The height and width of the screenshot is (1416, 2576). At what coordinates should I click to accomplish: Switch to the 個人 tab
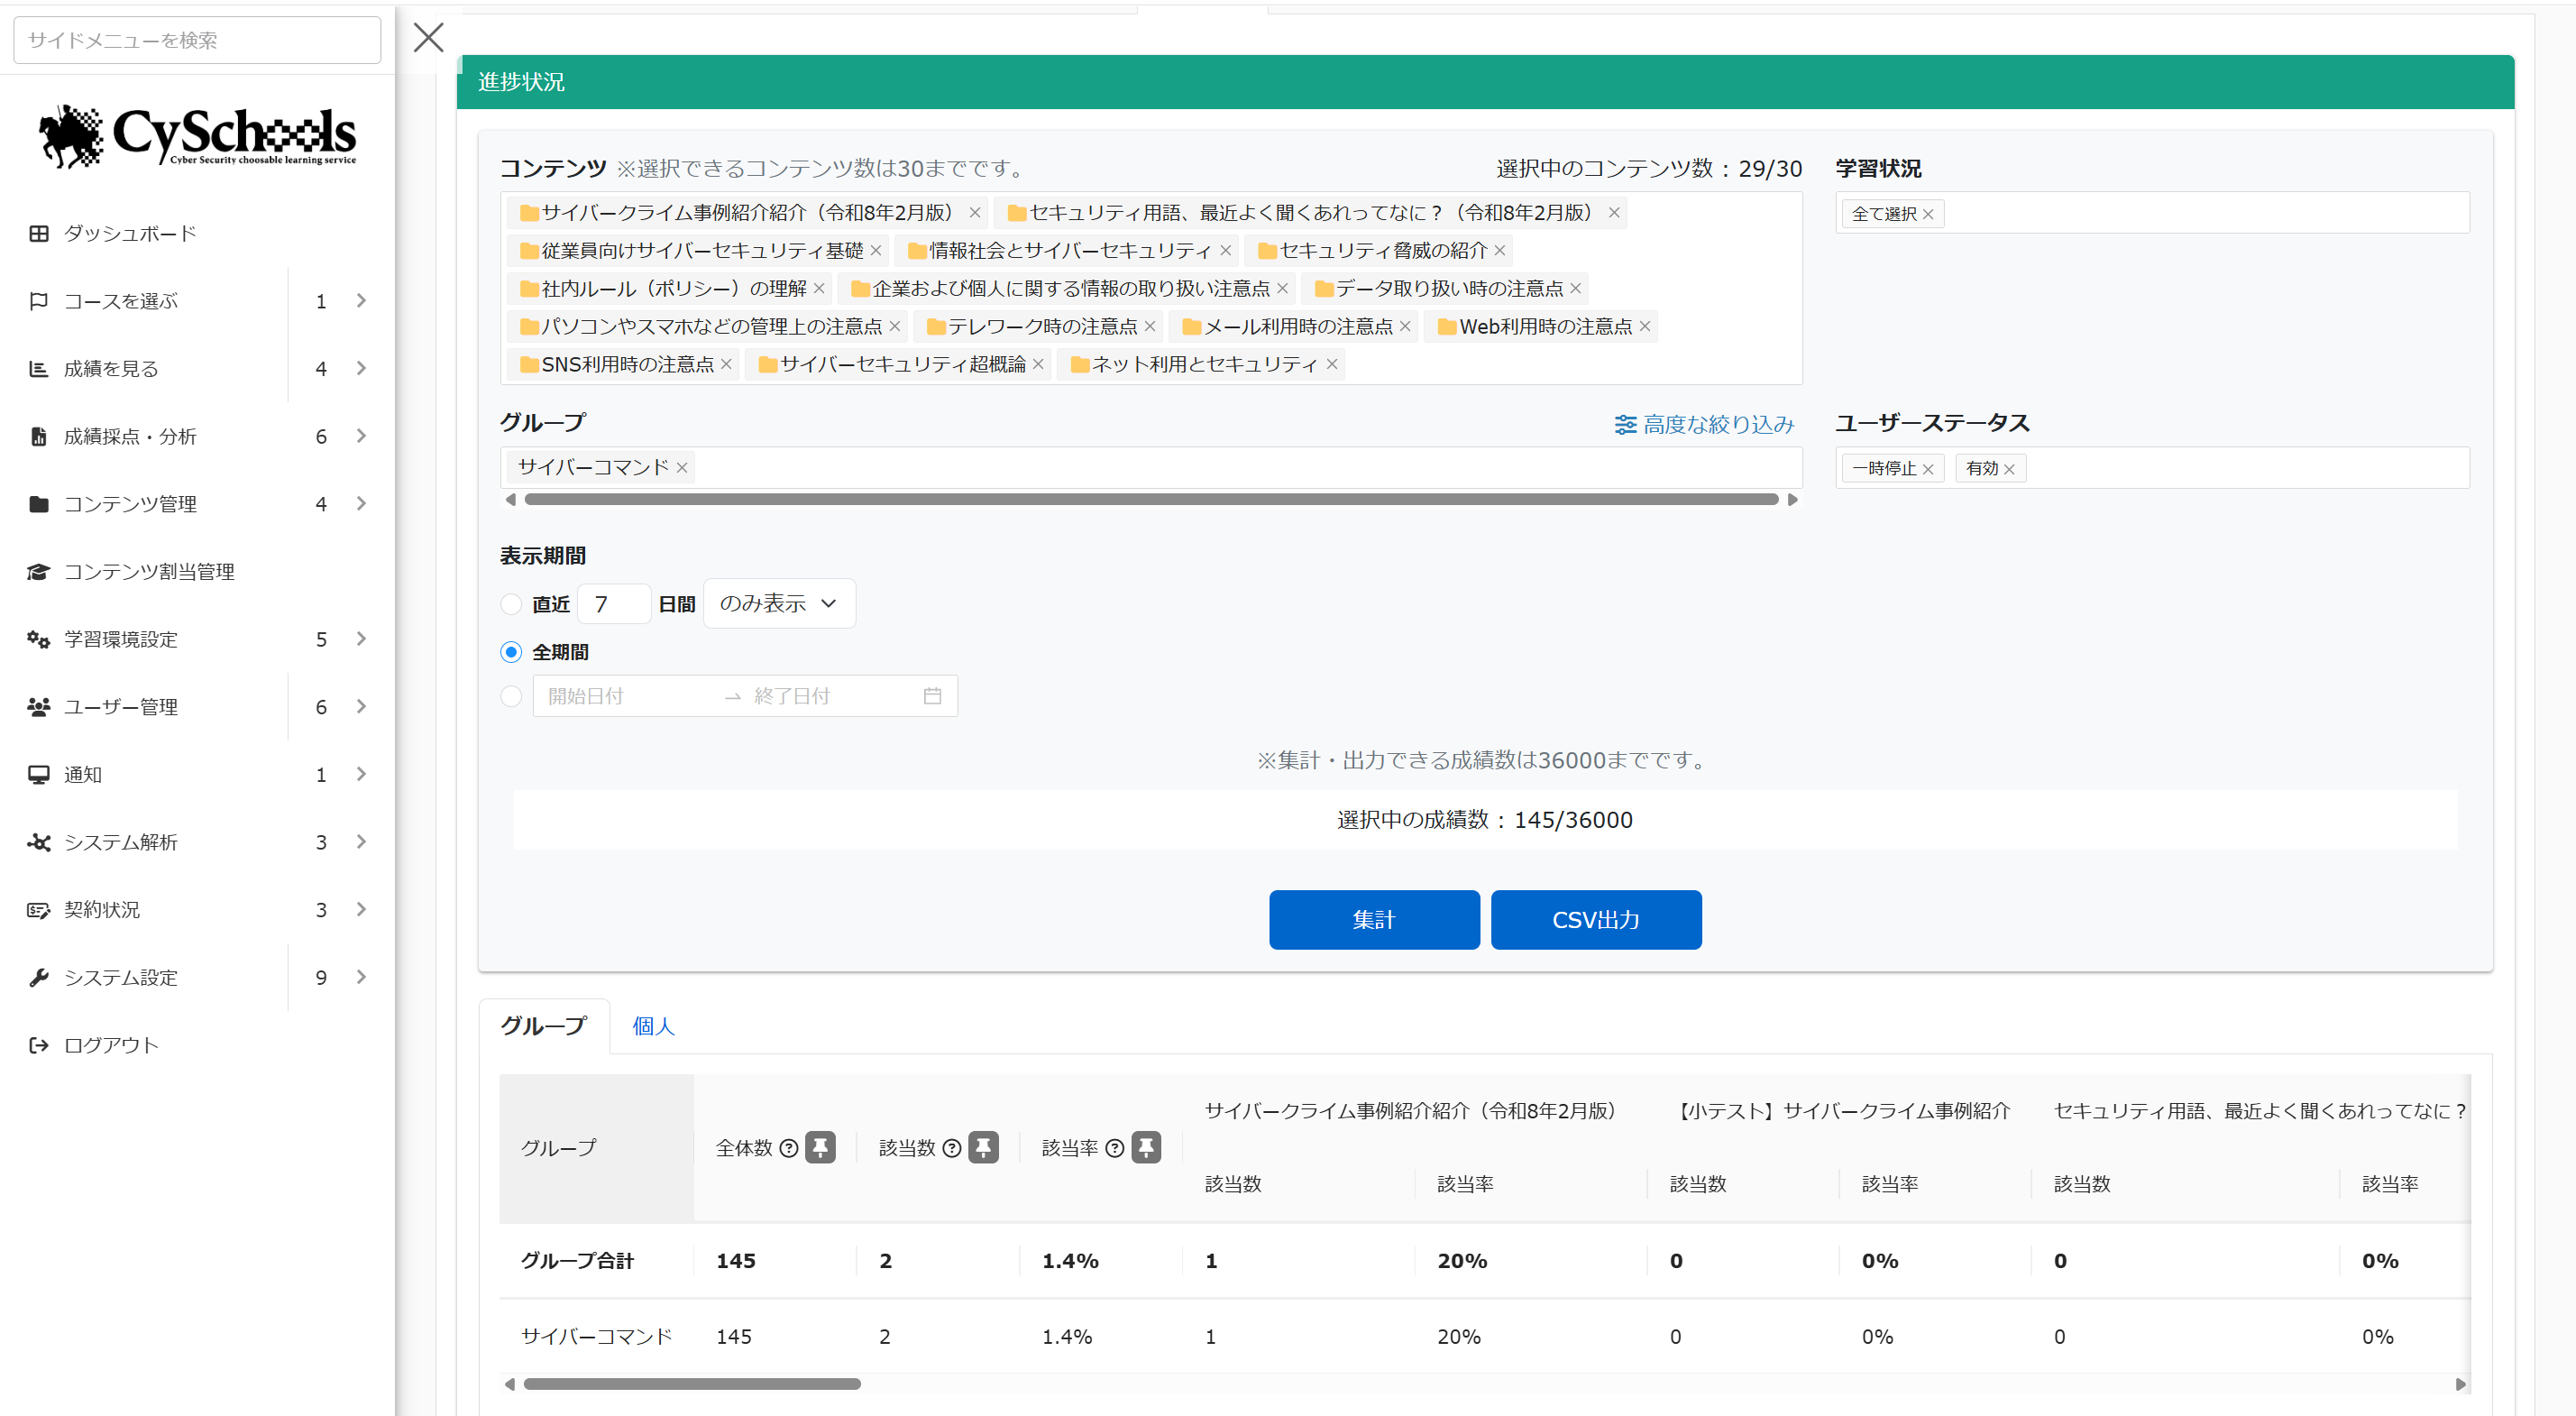[x=654, y=1026]
